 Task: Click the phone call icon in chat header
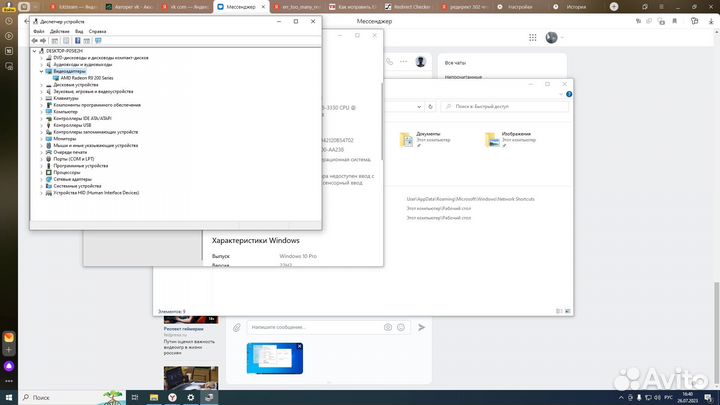click(389, 62)
